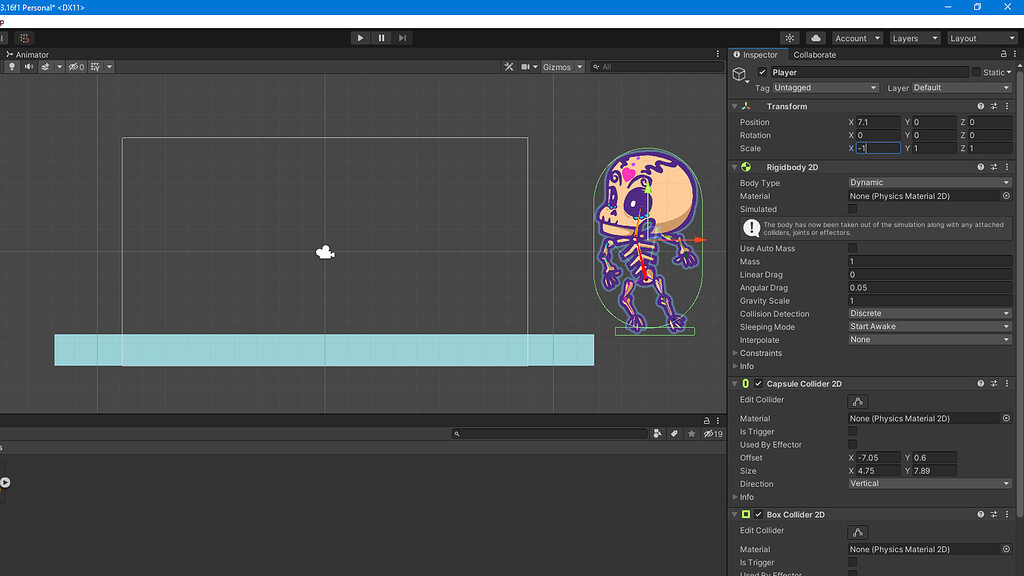
Task: Click the component tools icon near Gizmos
Action: (510, 66)
